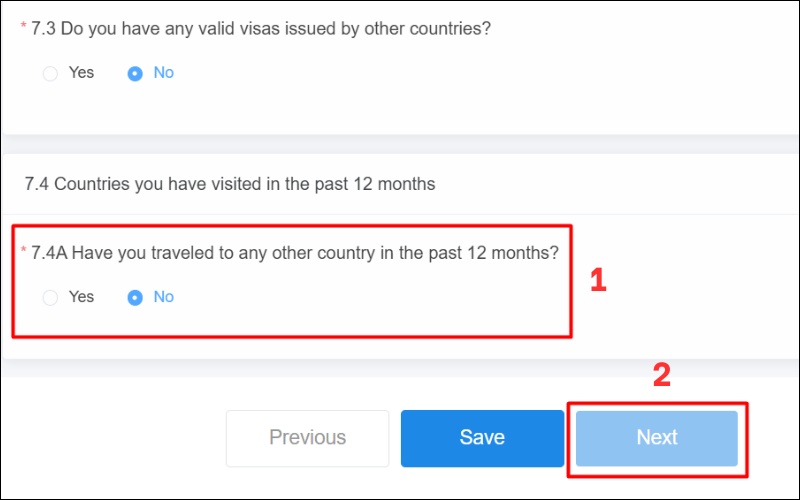Click the "Yes" label text under question 7.3
The image size is (800, 500).
[x=81, y=73]
